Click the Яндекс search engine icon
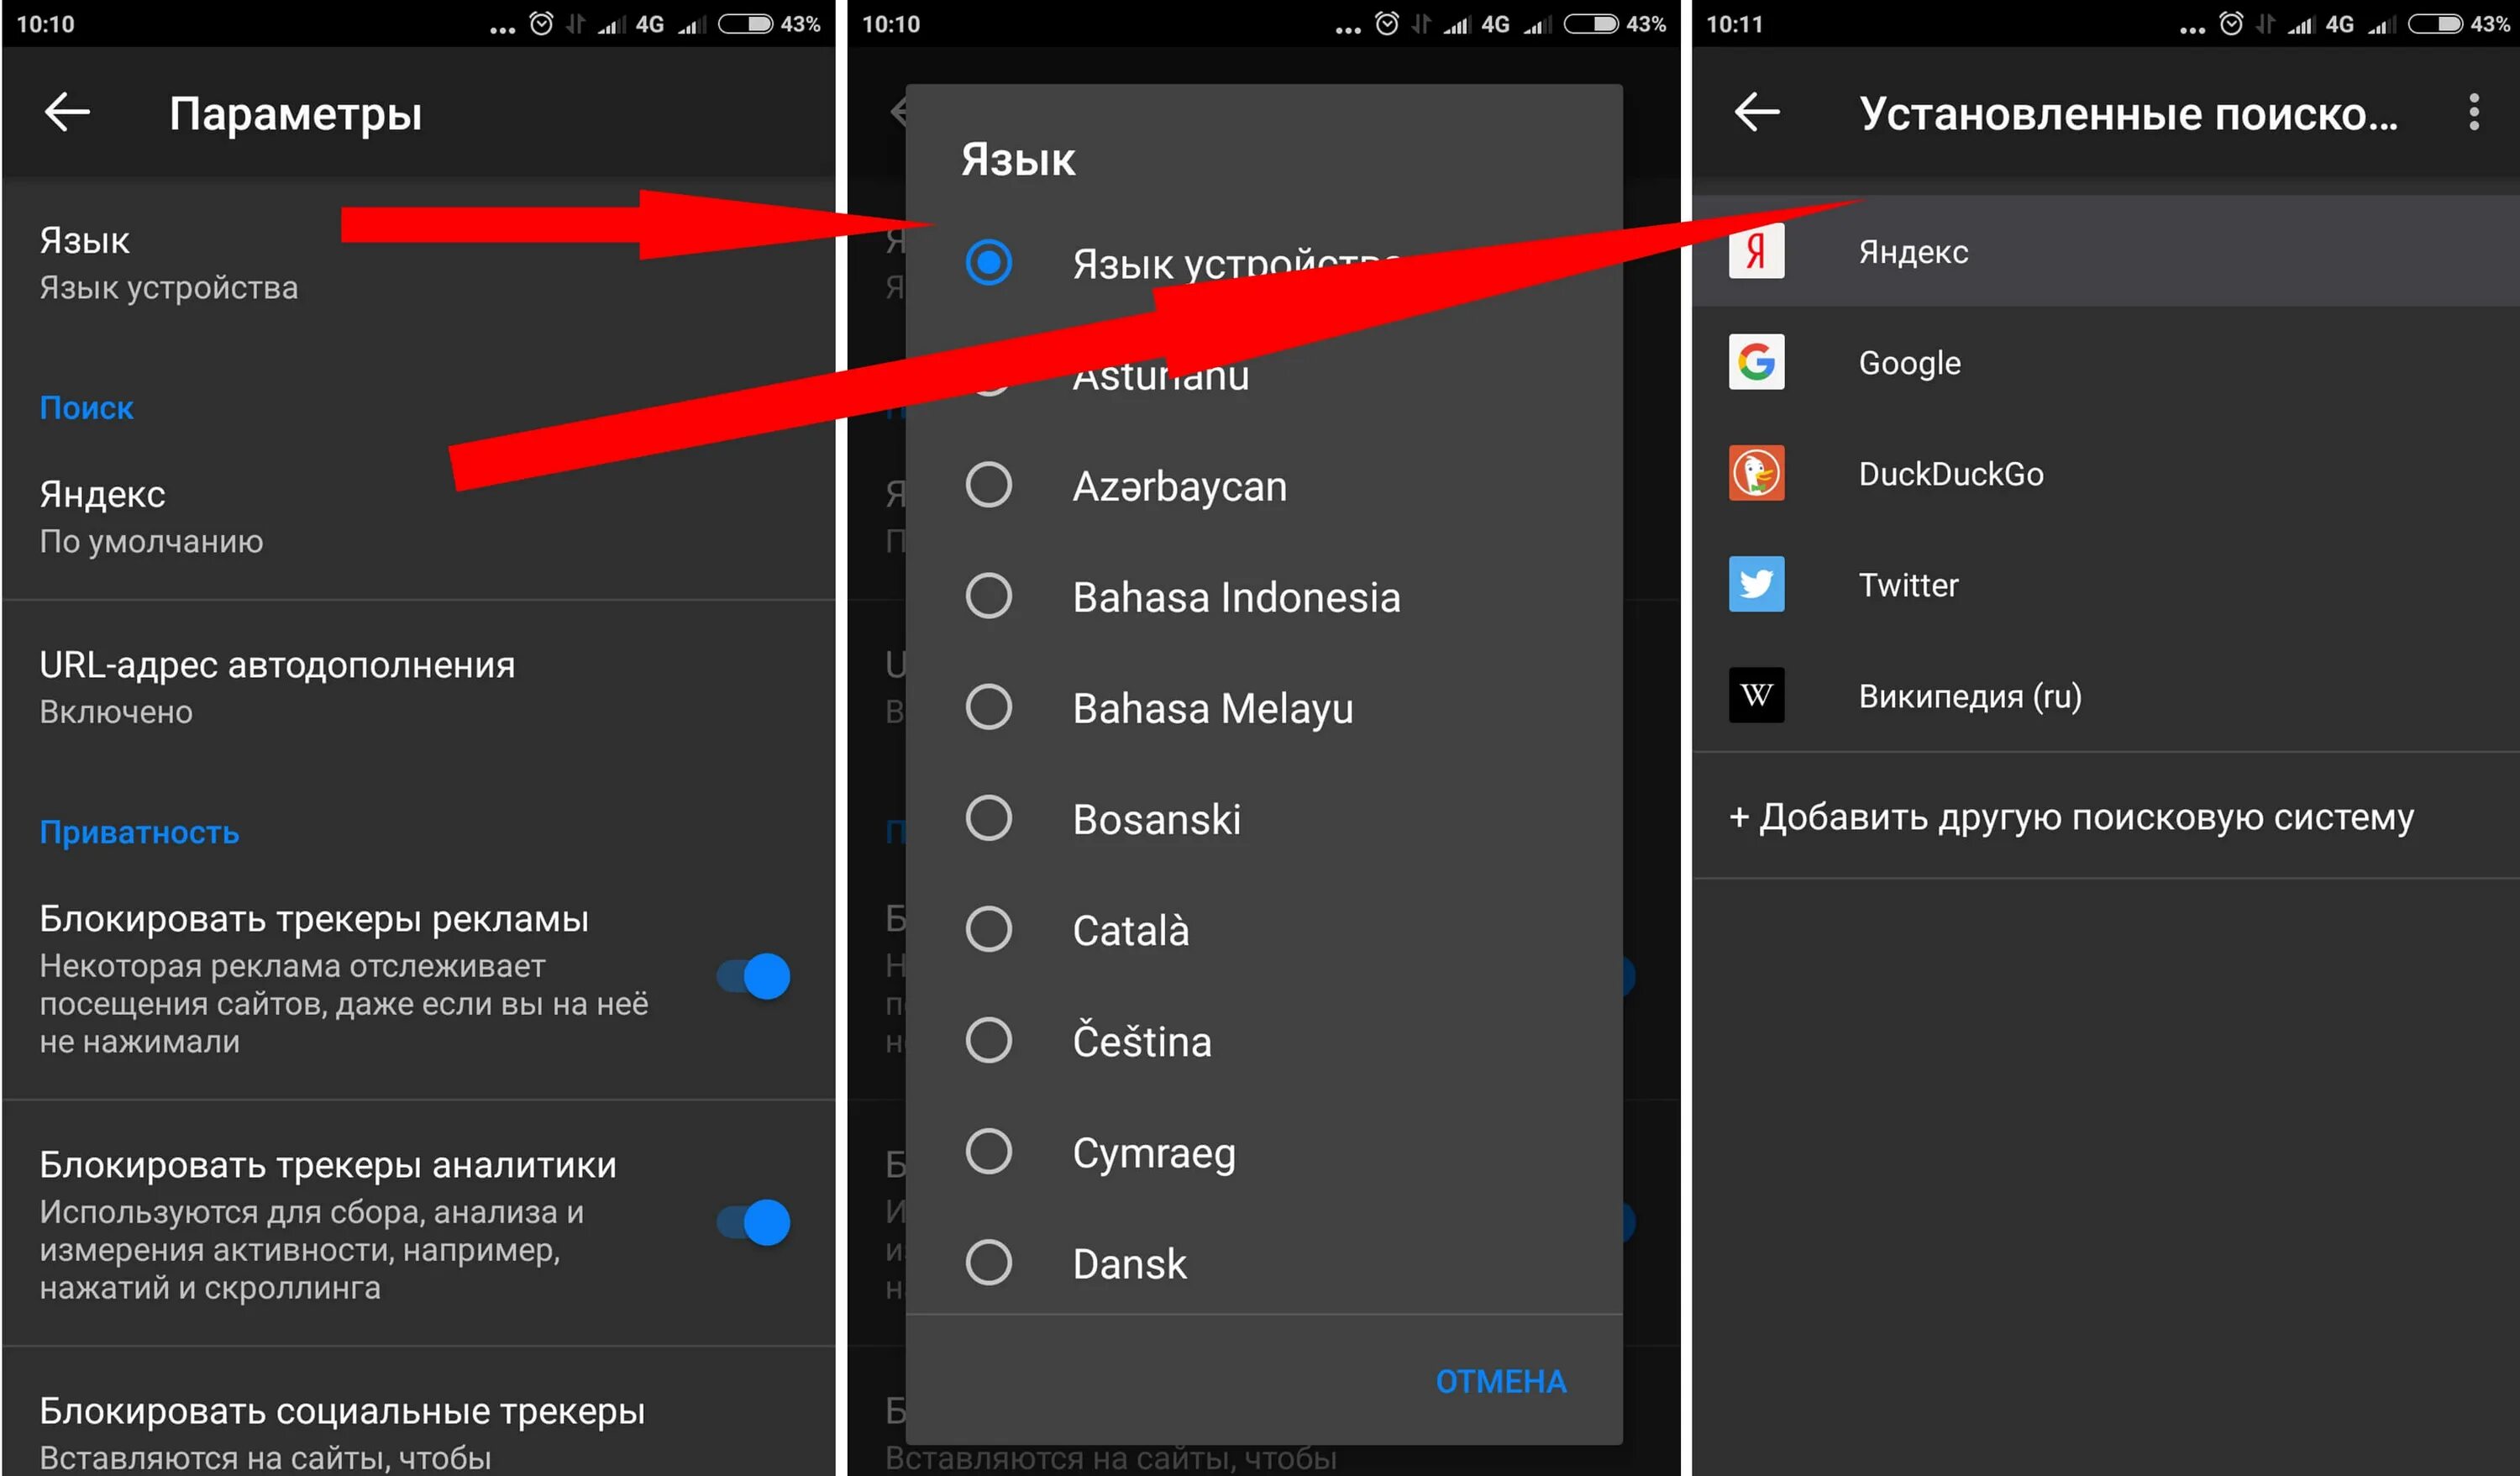This screenshot has width=2520, height=1476. pyautogui.click(x=1756, y=250)
